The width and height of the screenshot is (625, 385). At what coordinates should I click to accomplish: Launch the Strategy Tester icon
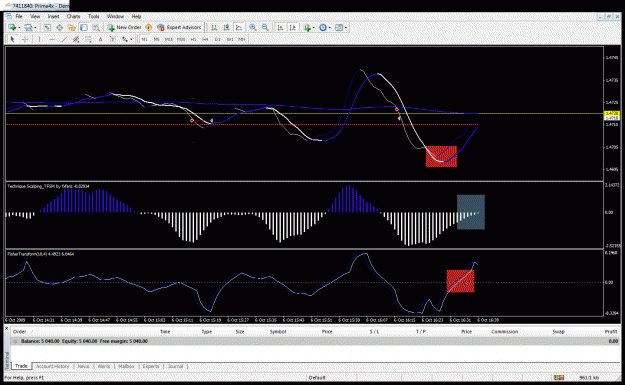click(x=96, y=28)
